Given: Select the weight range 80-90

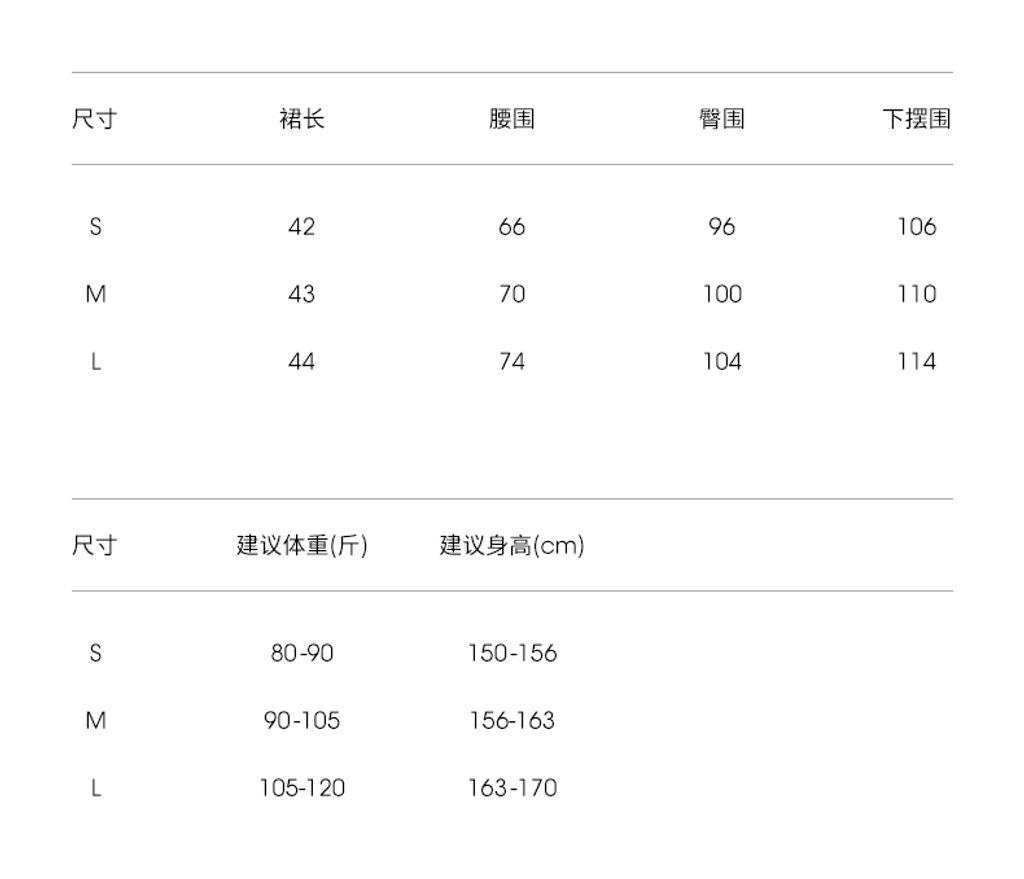Looking at the screenshot, I should [302, 654].
